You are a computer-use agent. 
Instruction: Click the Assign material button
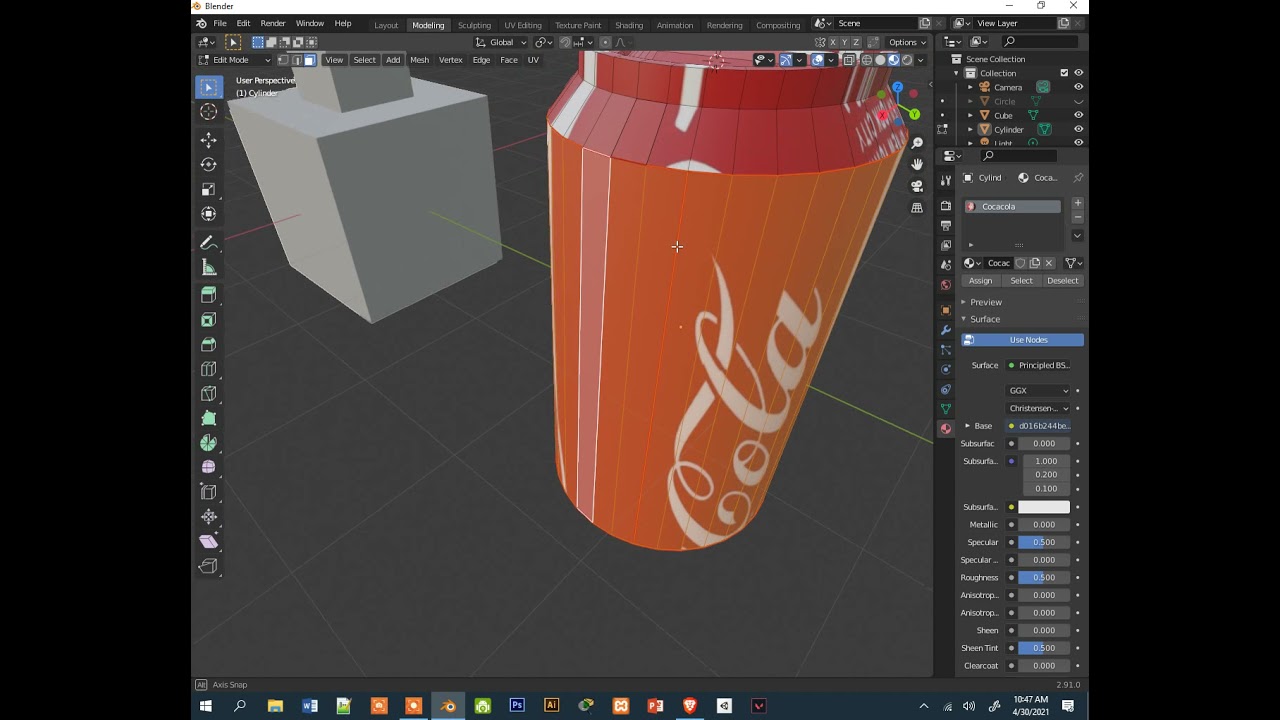pos(980,281)
